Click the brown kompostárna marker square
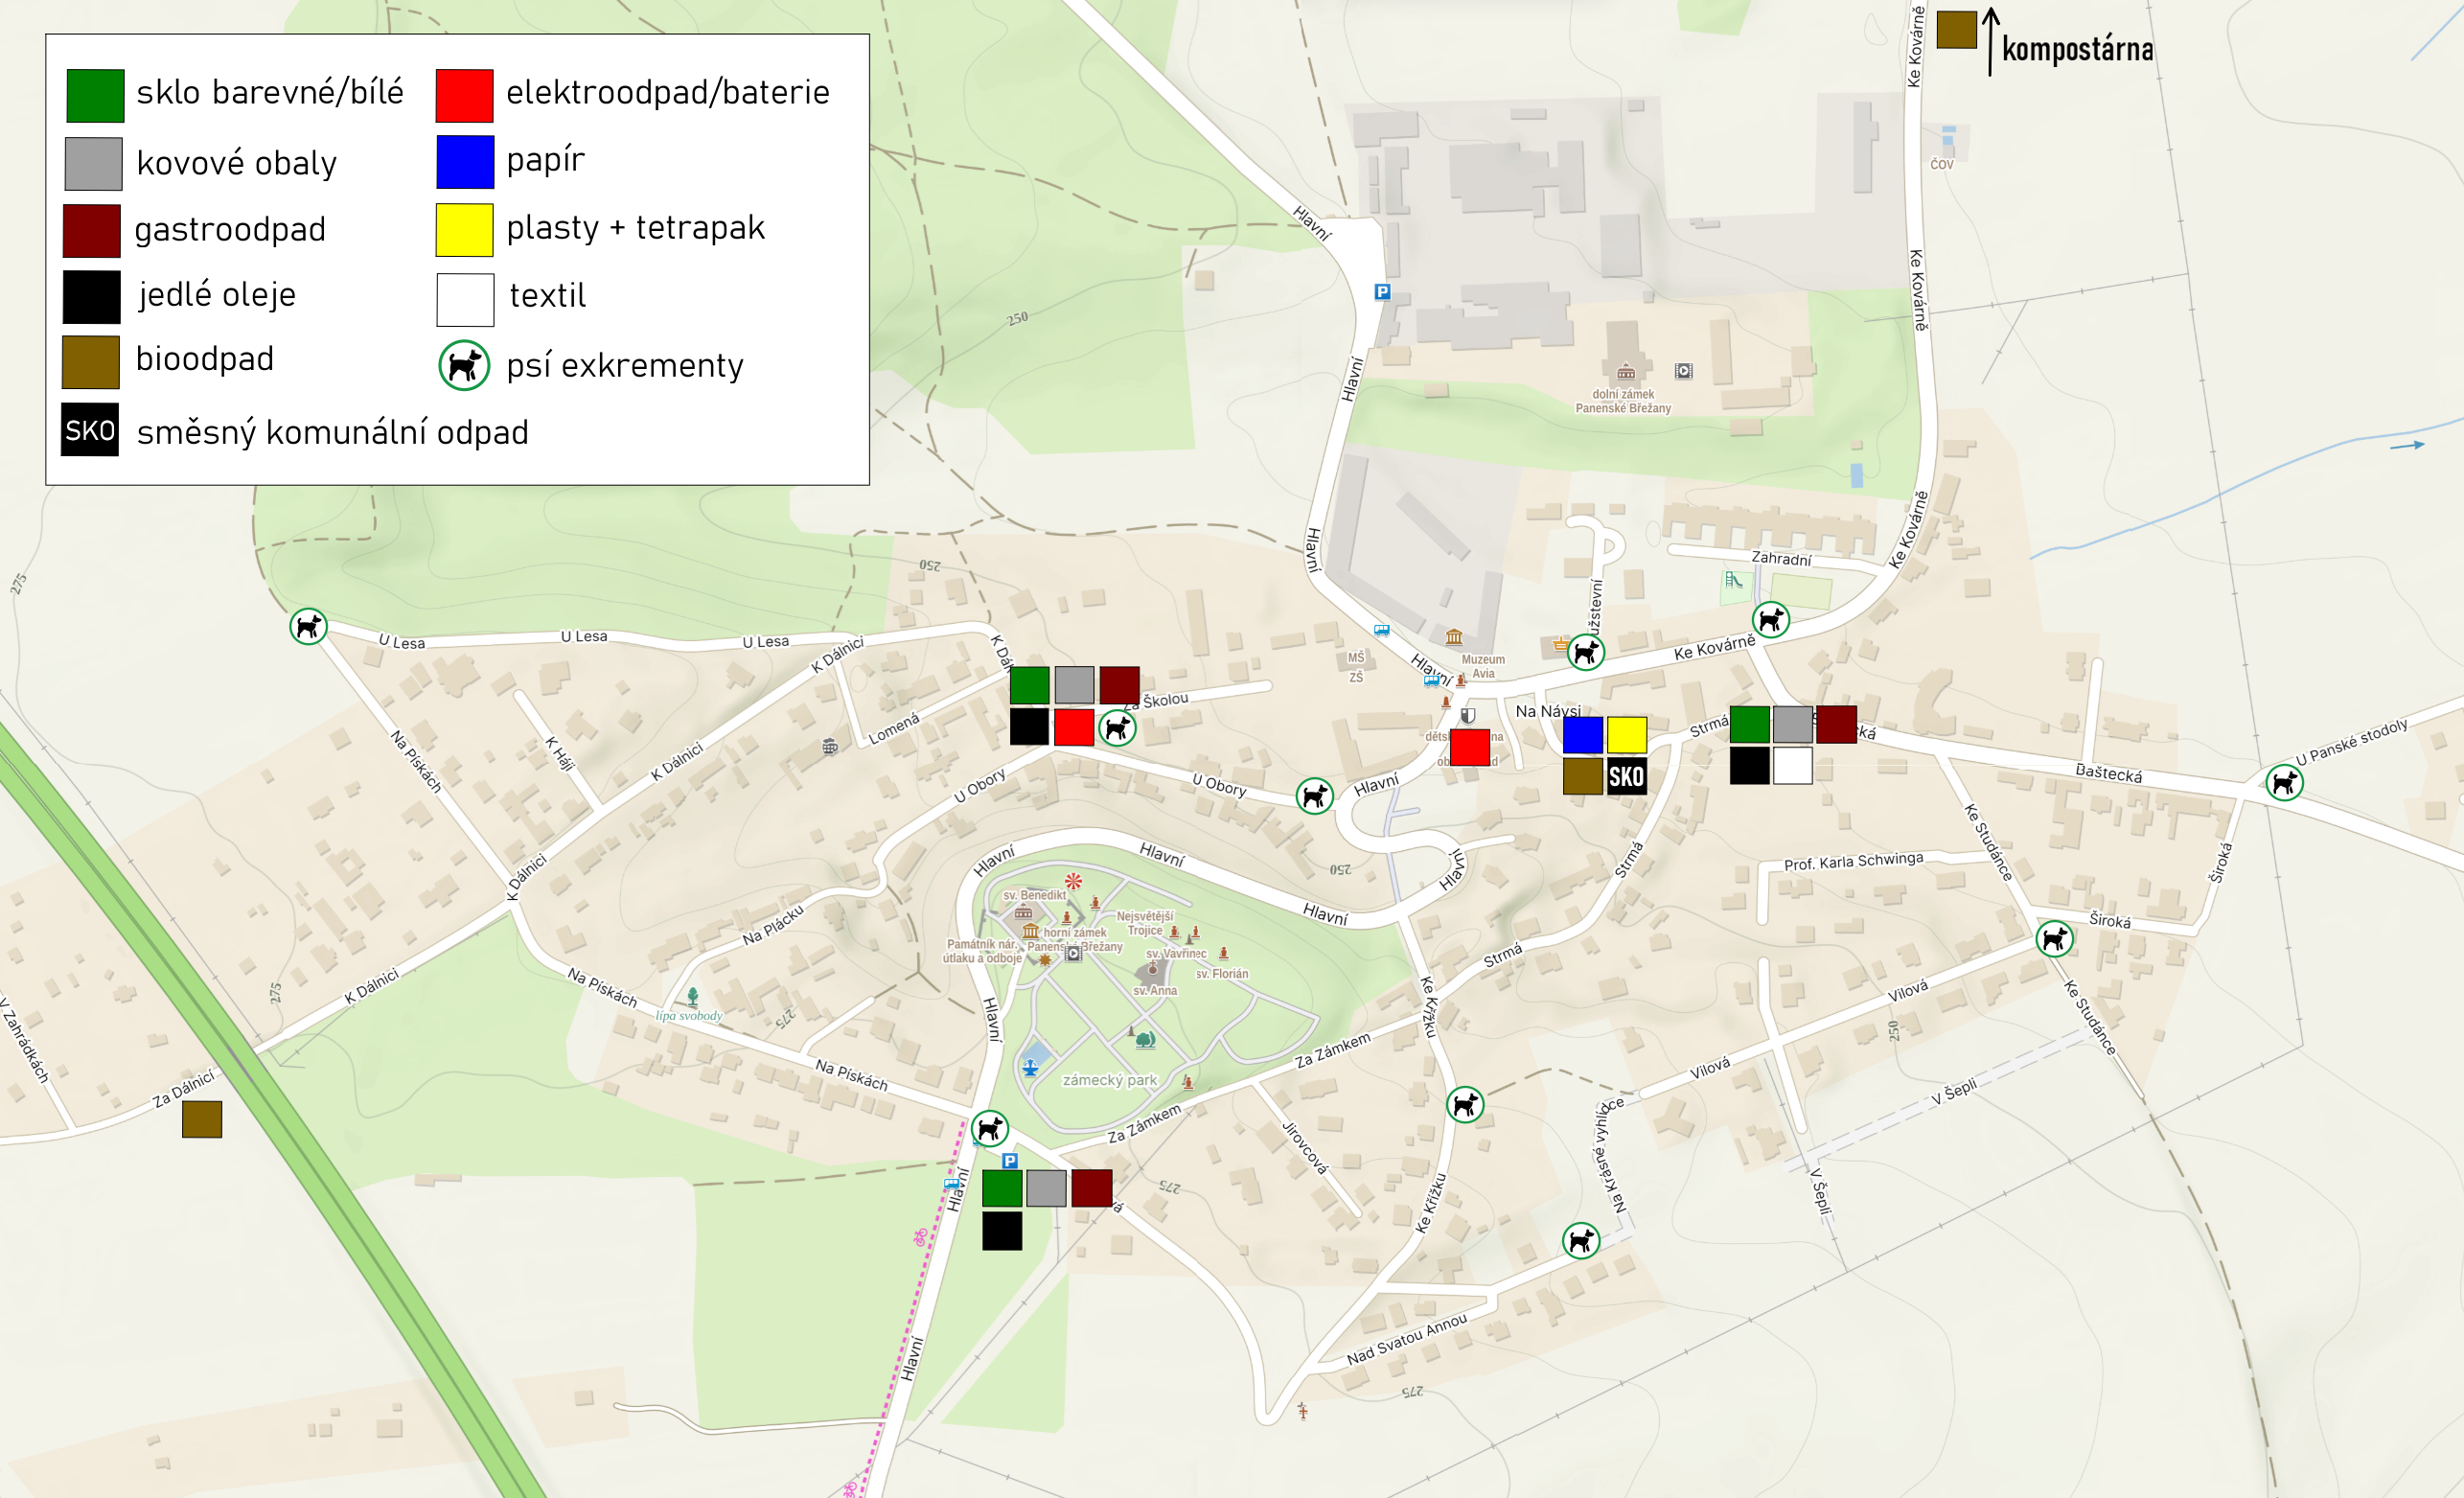 pos(1957,30)
